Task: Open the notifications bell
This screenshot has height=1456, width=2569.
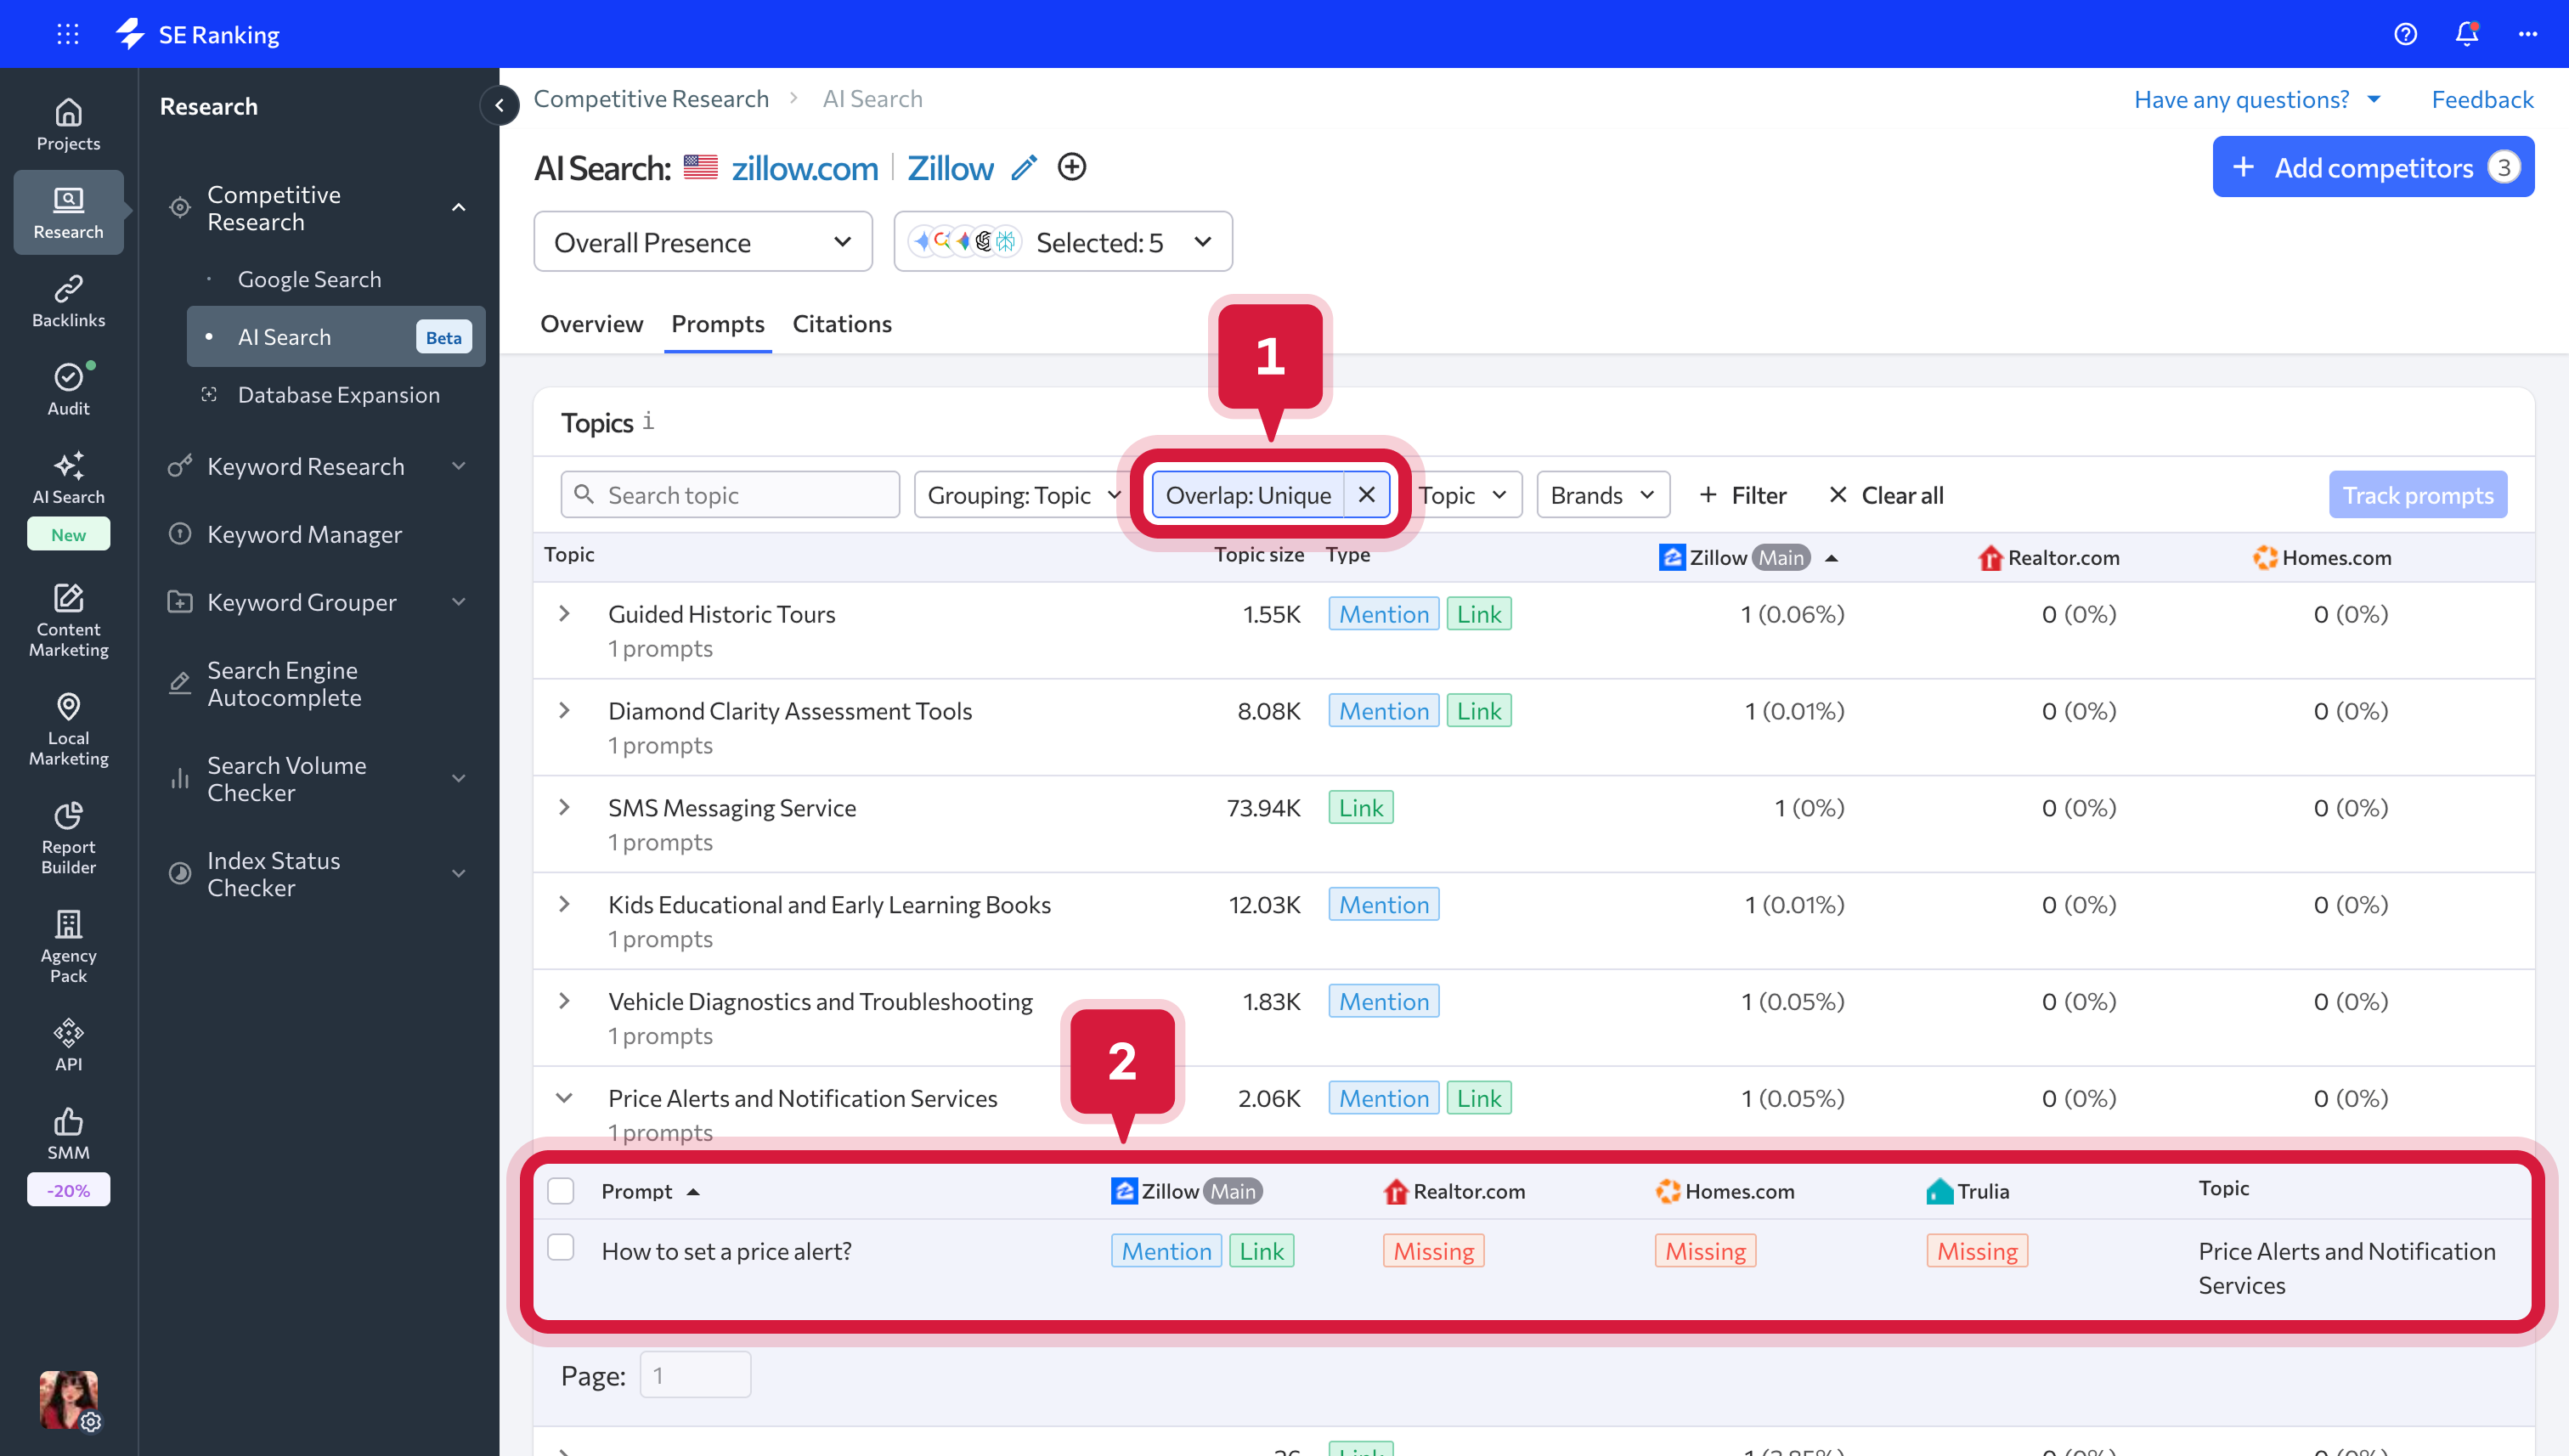Action: pos(2467,34)
